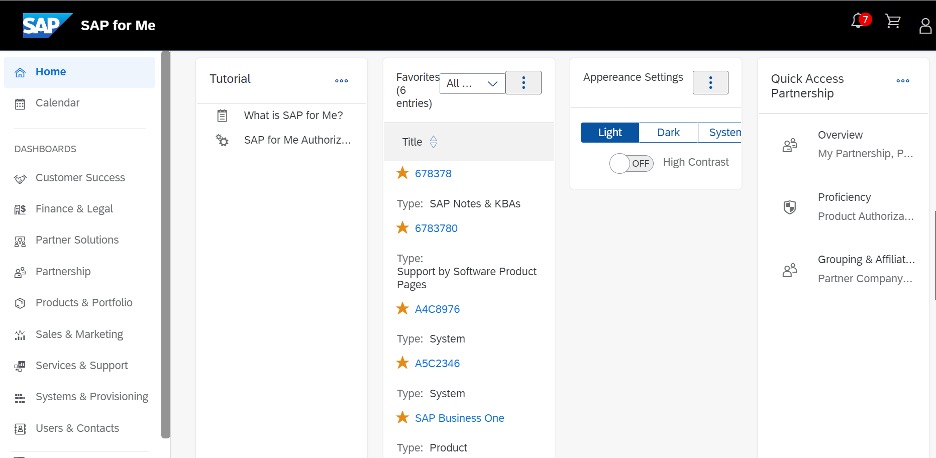Open the Customer Success dashboard
936x458 pixels.
pos(79,178)
